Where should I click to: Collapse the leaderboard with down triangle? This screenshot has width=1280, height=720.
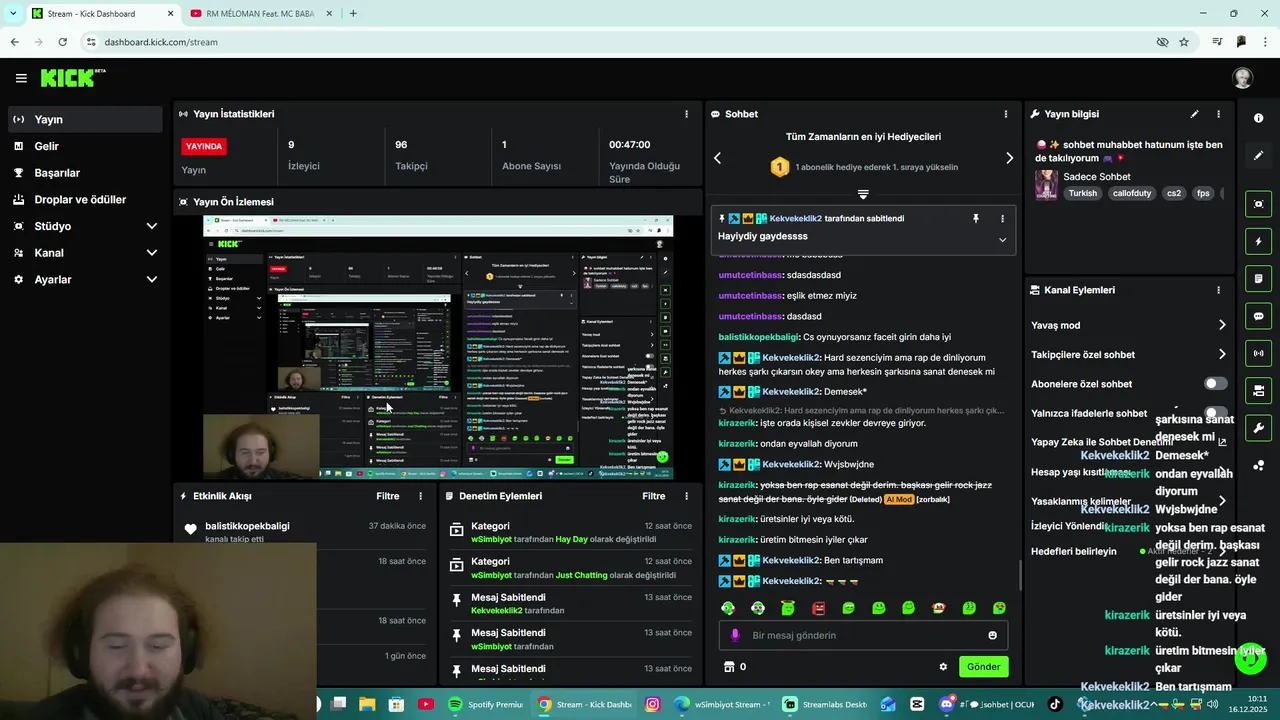coord(863,194)
